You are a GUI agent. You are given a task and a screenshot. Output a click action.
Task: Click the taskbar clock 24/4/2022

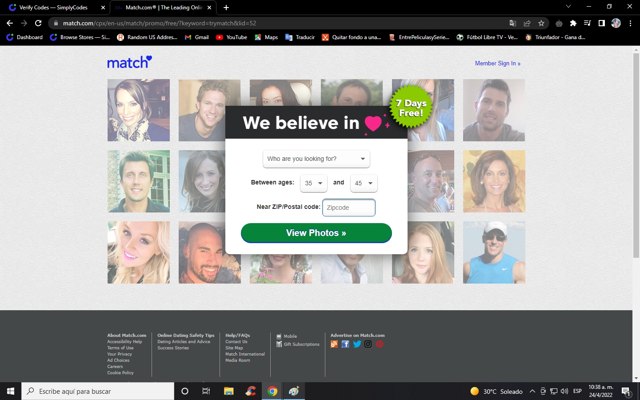[x=601, y=391]
